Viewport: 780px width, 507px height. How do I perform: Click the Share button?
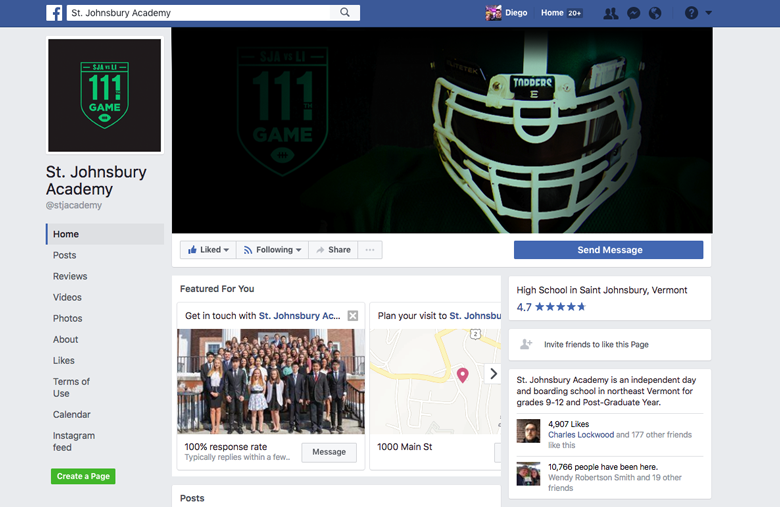333,250
